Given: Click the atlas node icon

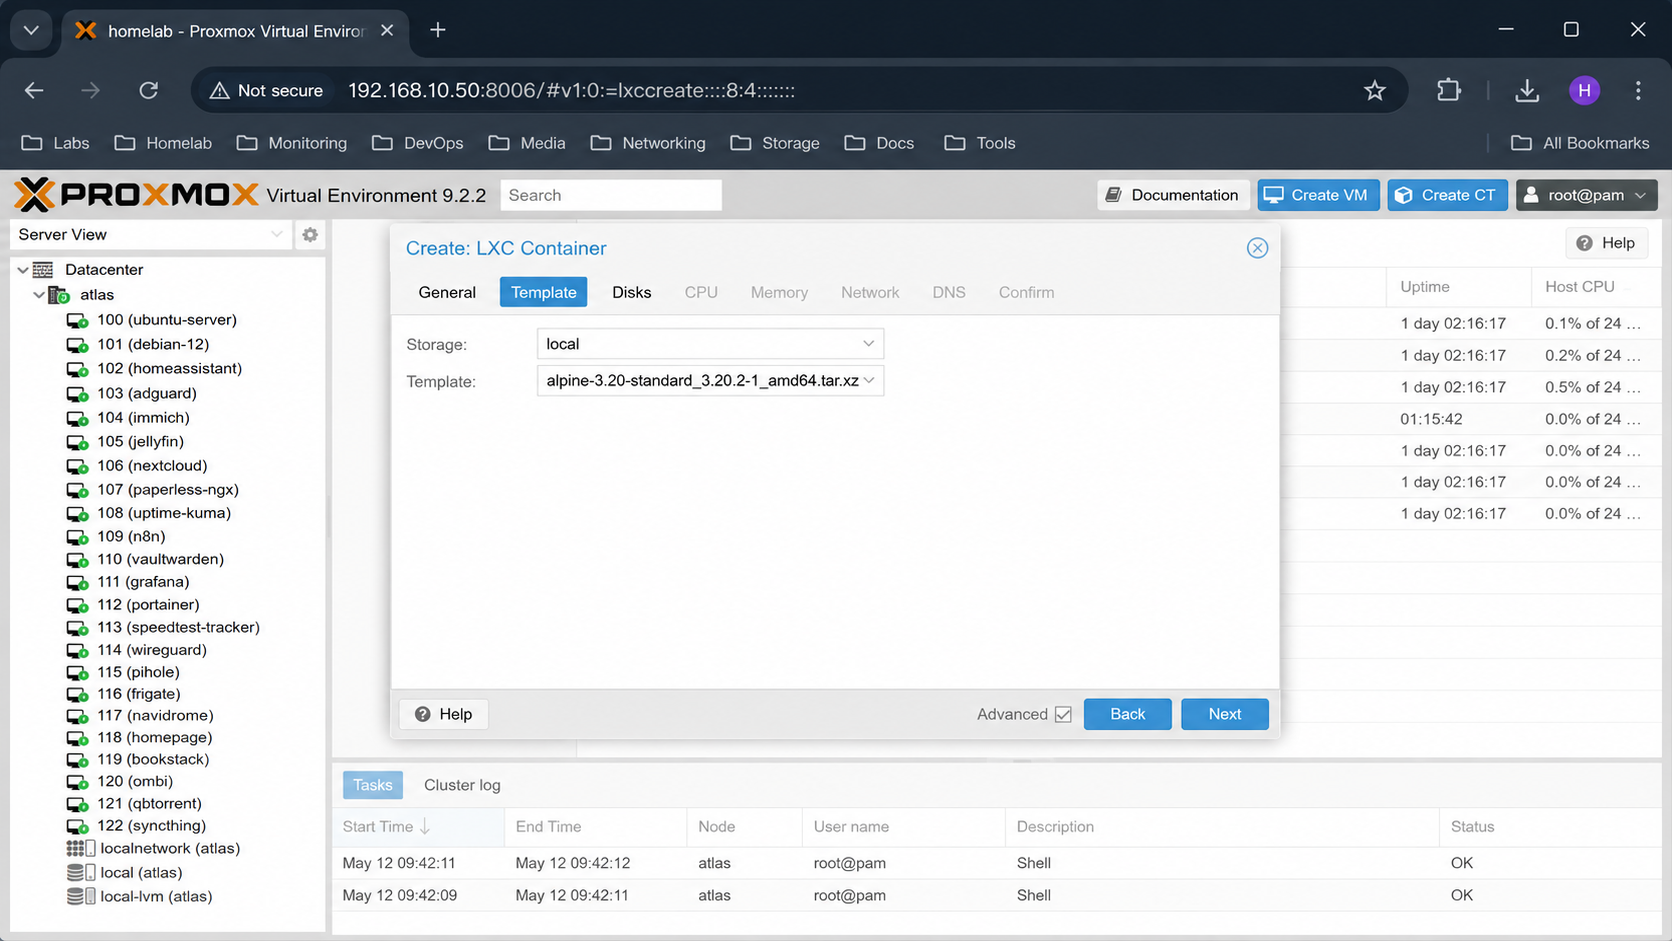Looking at the screenshot, I should [x=59, y=295].
